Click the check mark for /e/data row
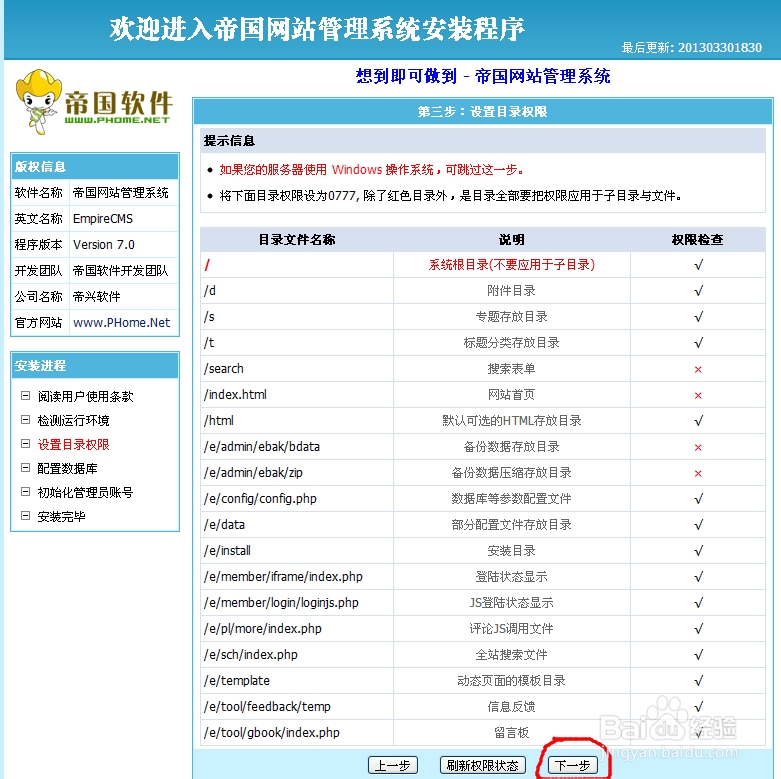The image size is (781, 779). [698, 524]
